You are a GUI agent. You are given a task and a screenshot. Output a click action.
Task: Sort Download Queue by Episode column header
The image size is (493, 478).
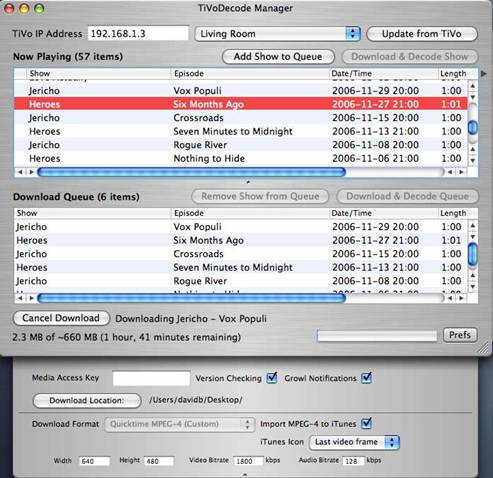click(x=250, y=213)
